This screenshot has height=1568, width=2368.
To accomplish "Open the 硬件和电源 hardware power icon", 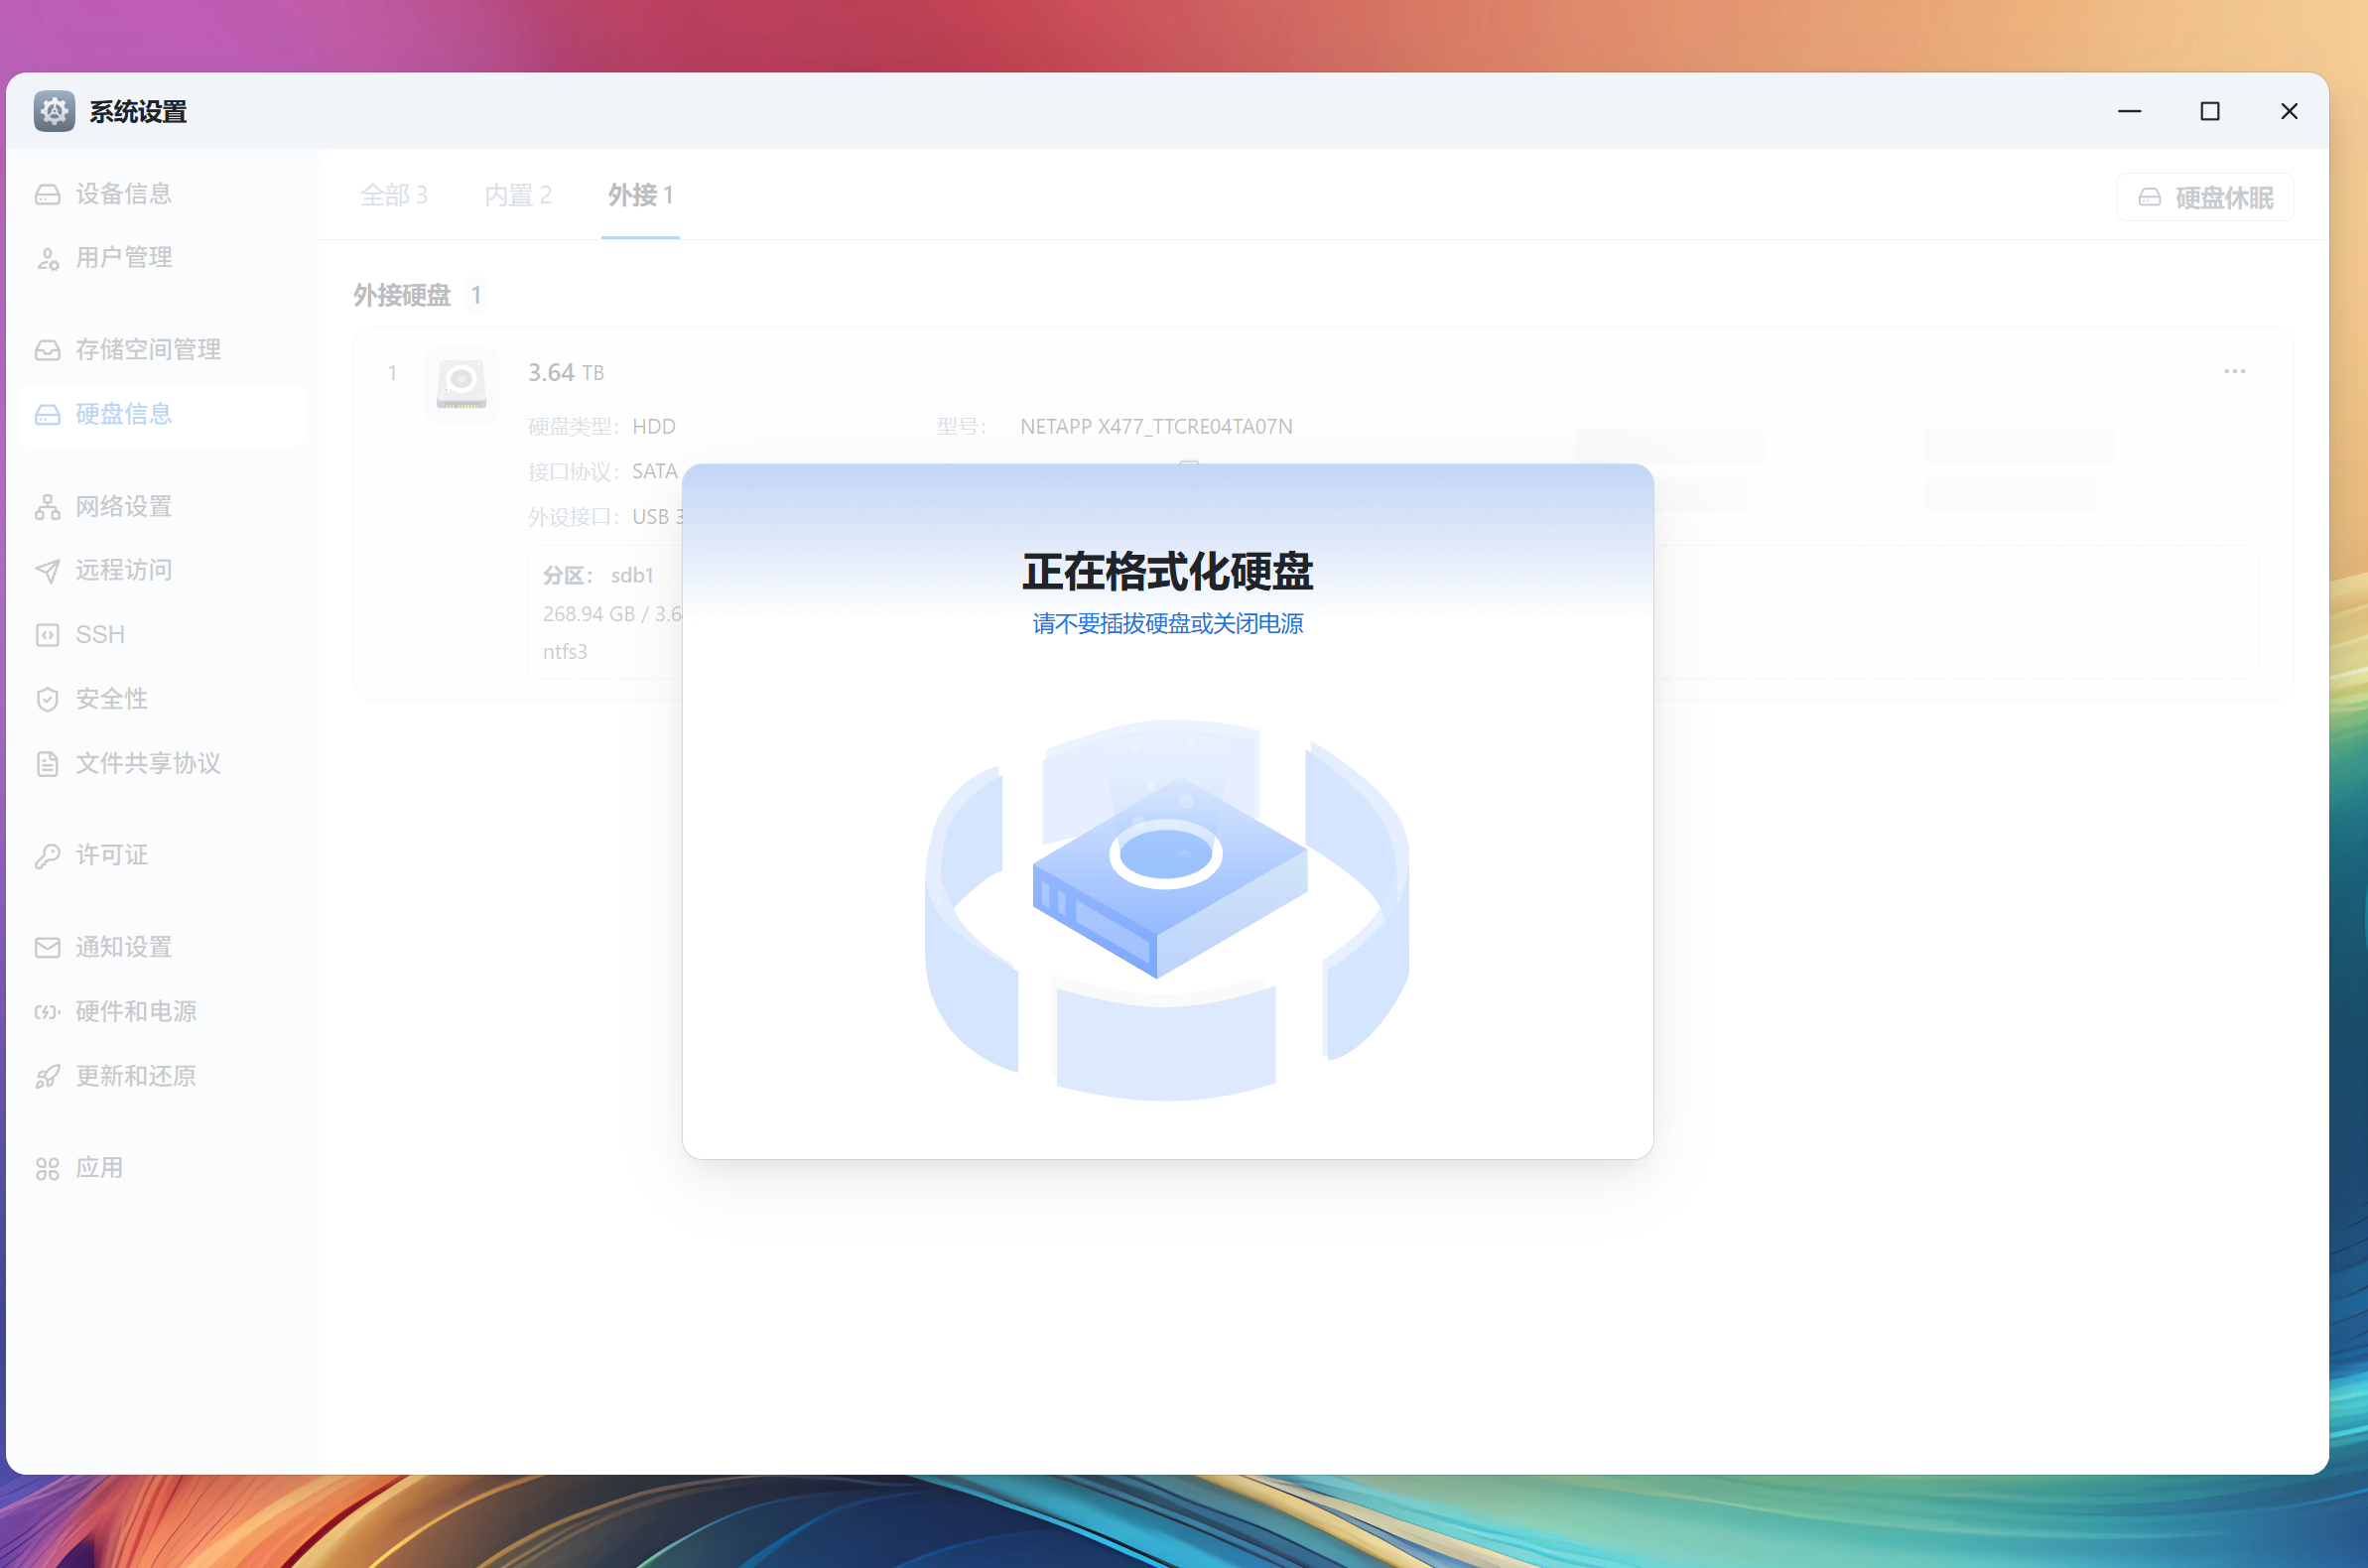I will pyautogui.click(x=48, y=1011).
